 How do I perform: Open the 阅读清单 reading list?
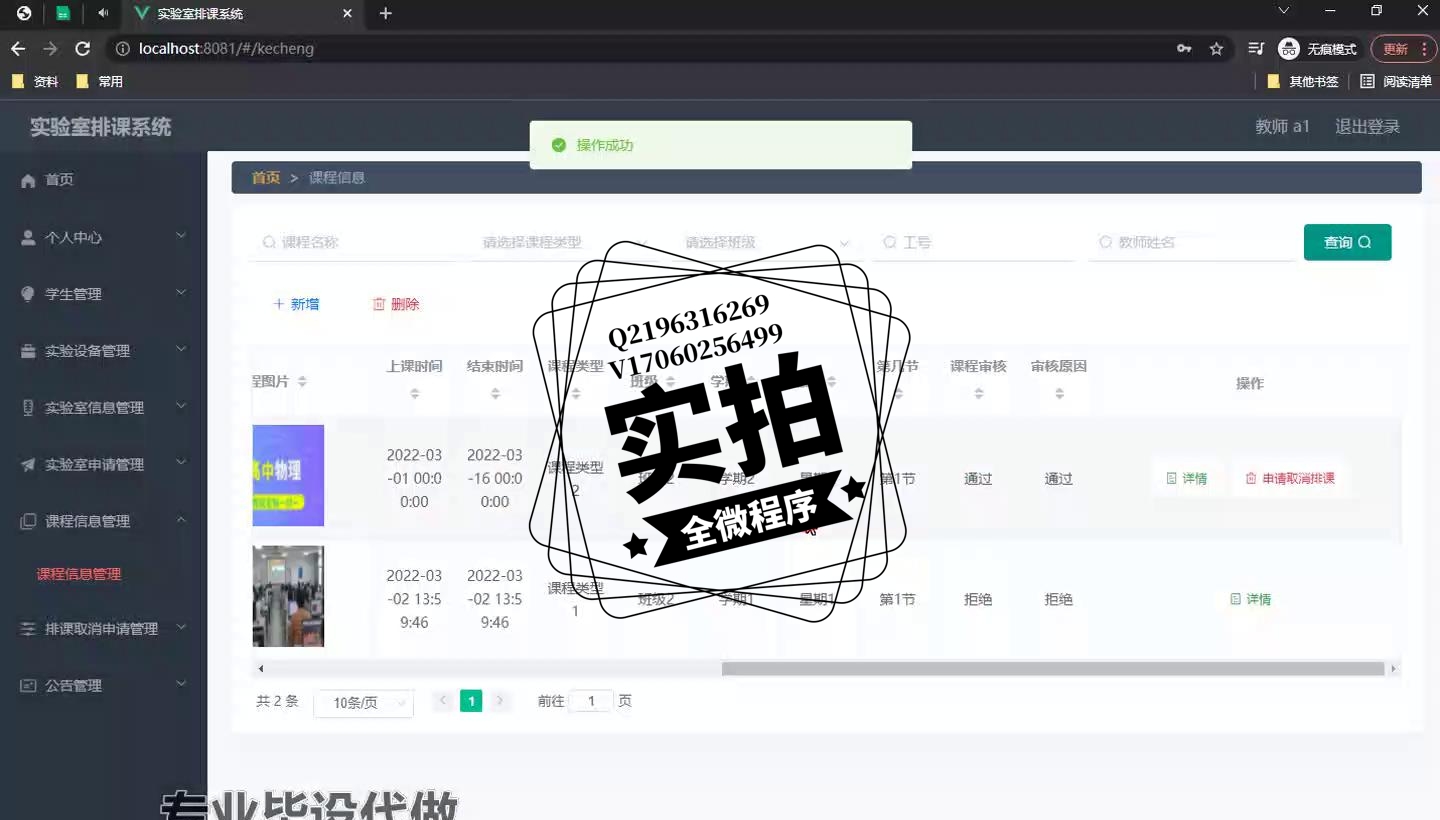tap(1396, 82)
